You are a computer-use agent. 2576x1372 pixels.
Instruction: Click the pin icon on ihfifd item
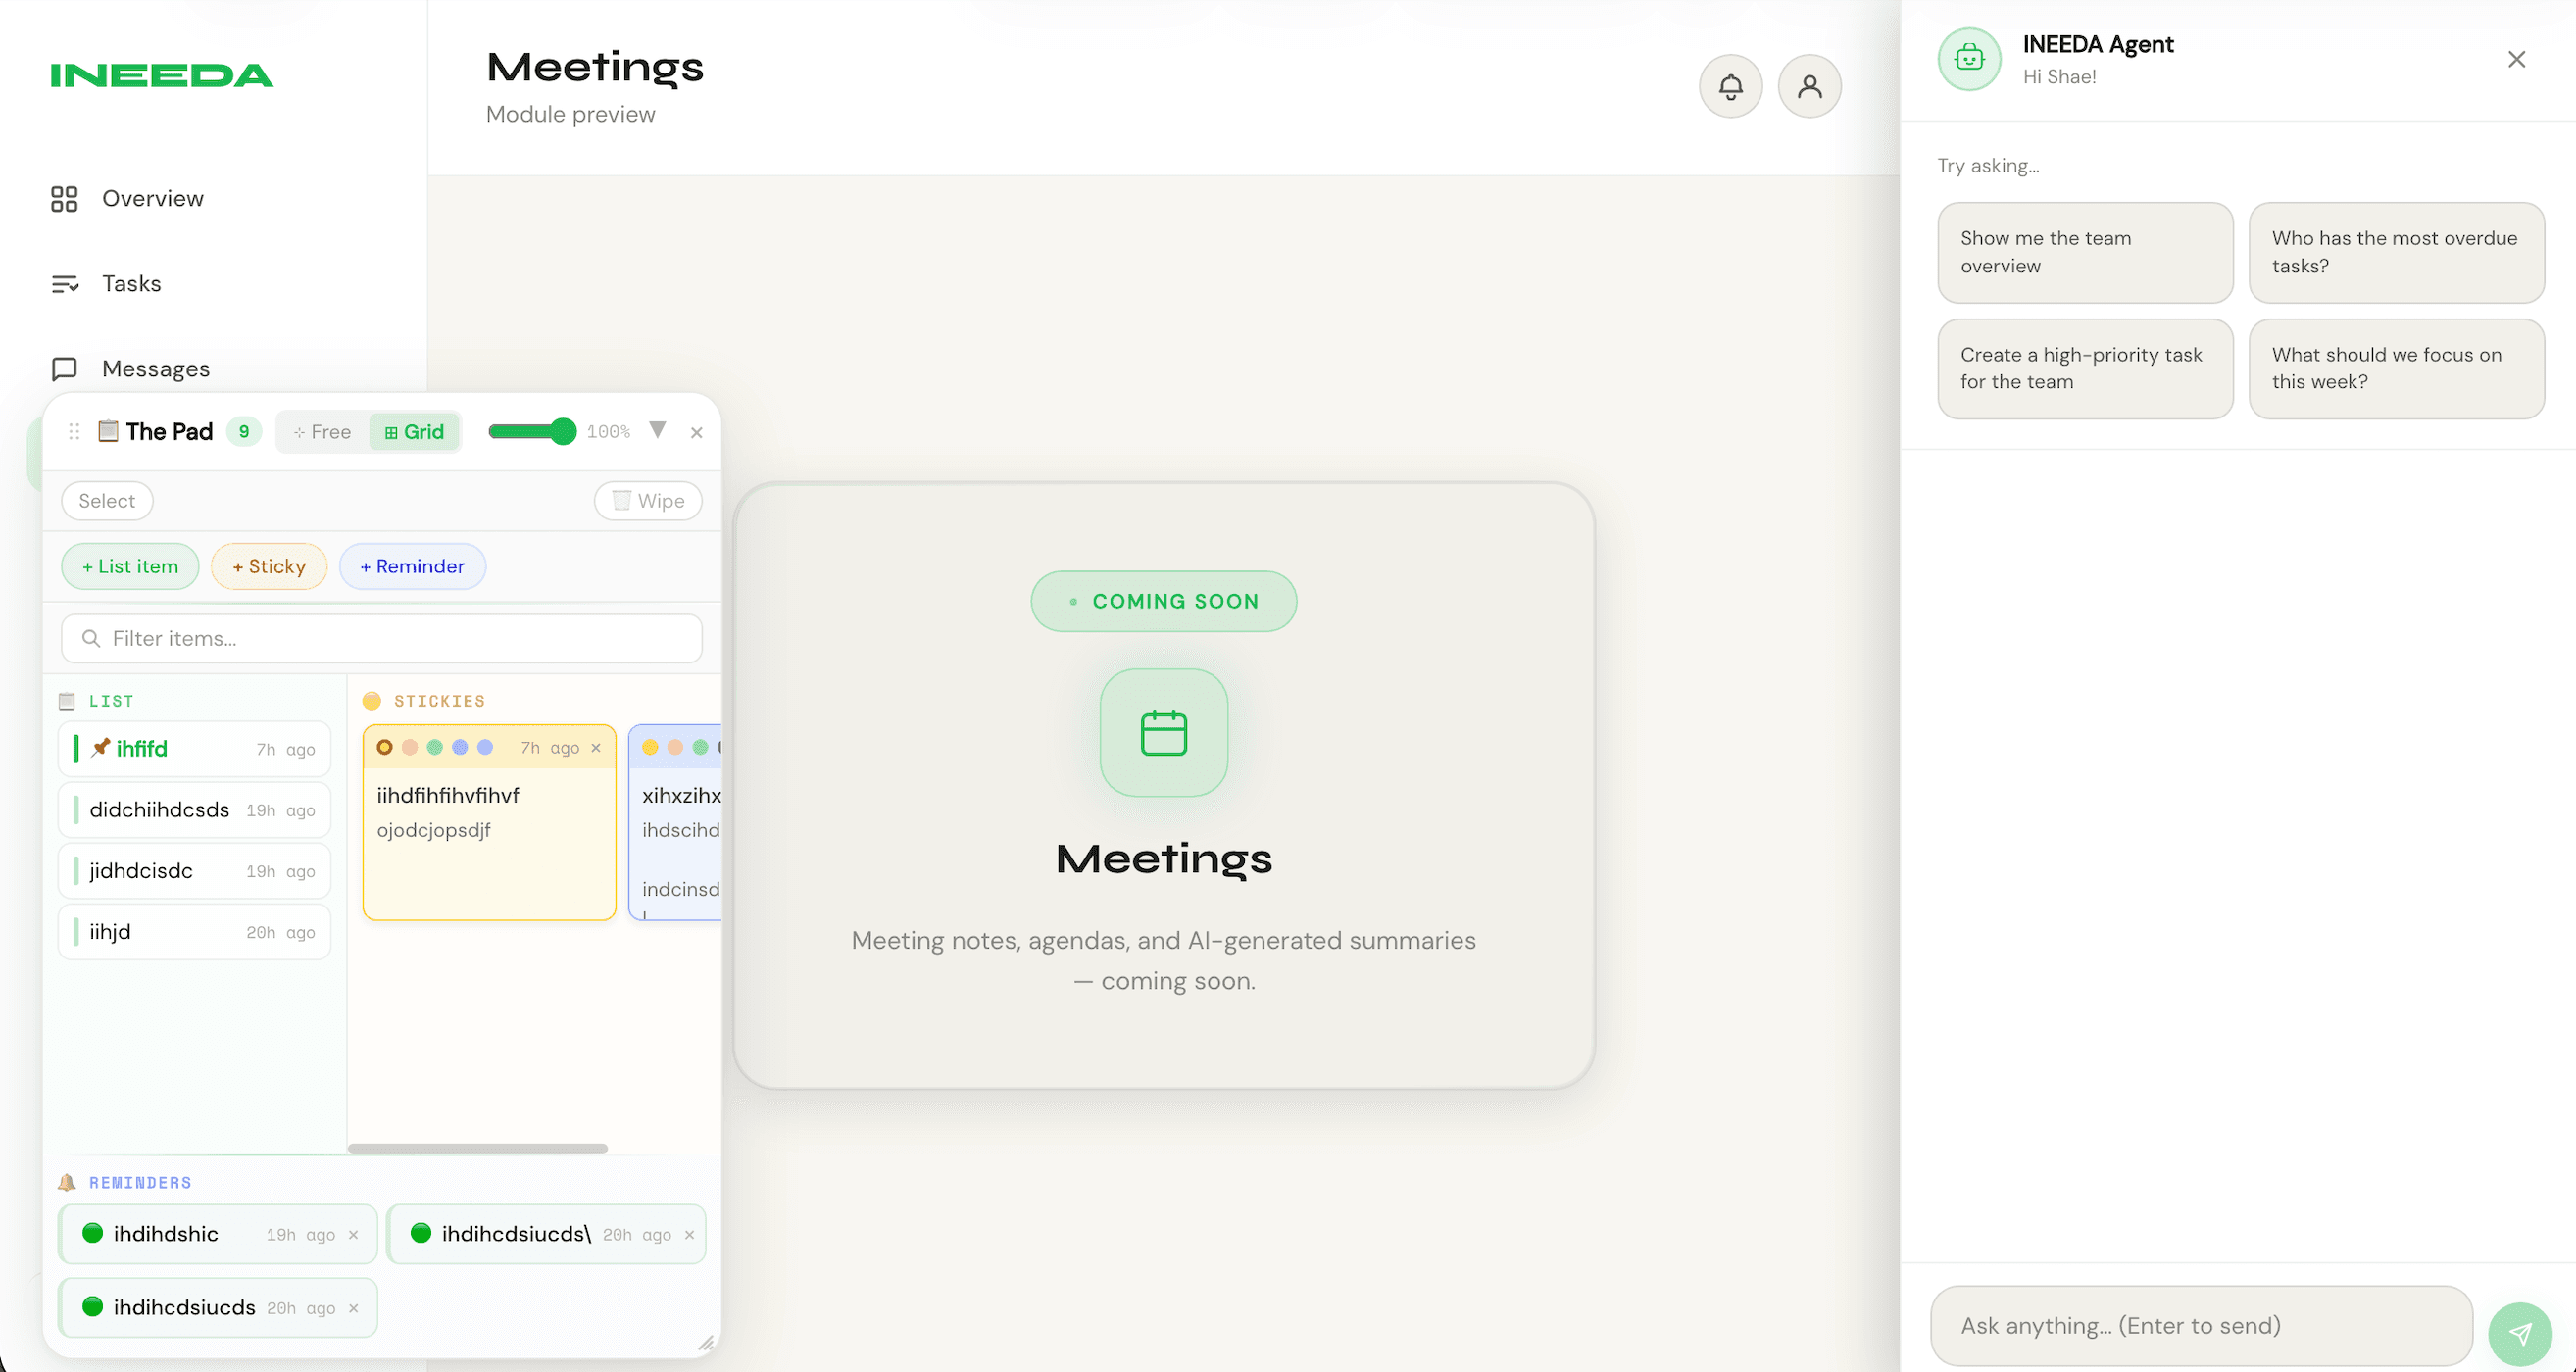[x=100, y=748]
